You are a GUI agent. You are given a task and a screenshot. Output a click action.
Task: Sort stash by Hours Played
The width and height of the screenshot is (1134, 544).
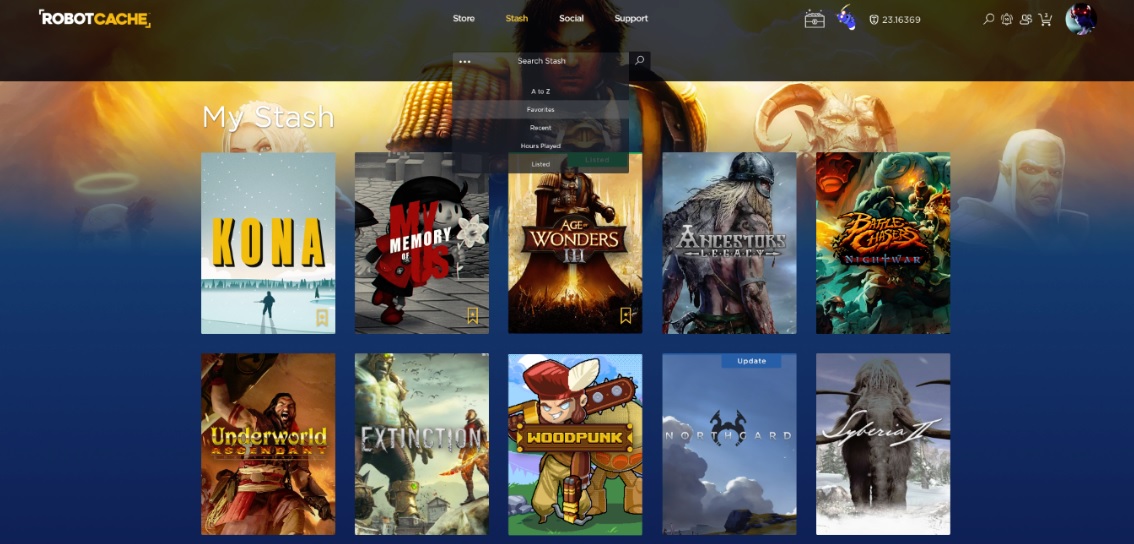pyautogui.click(x=540, y=146)
